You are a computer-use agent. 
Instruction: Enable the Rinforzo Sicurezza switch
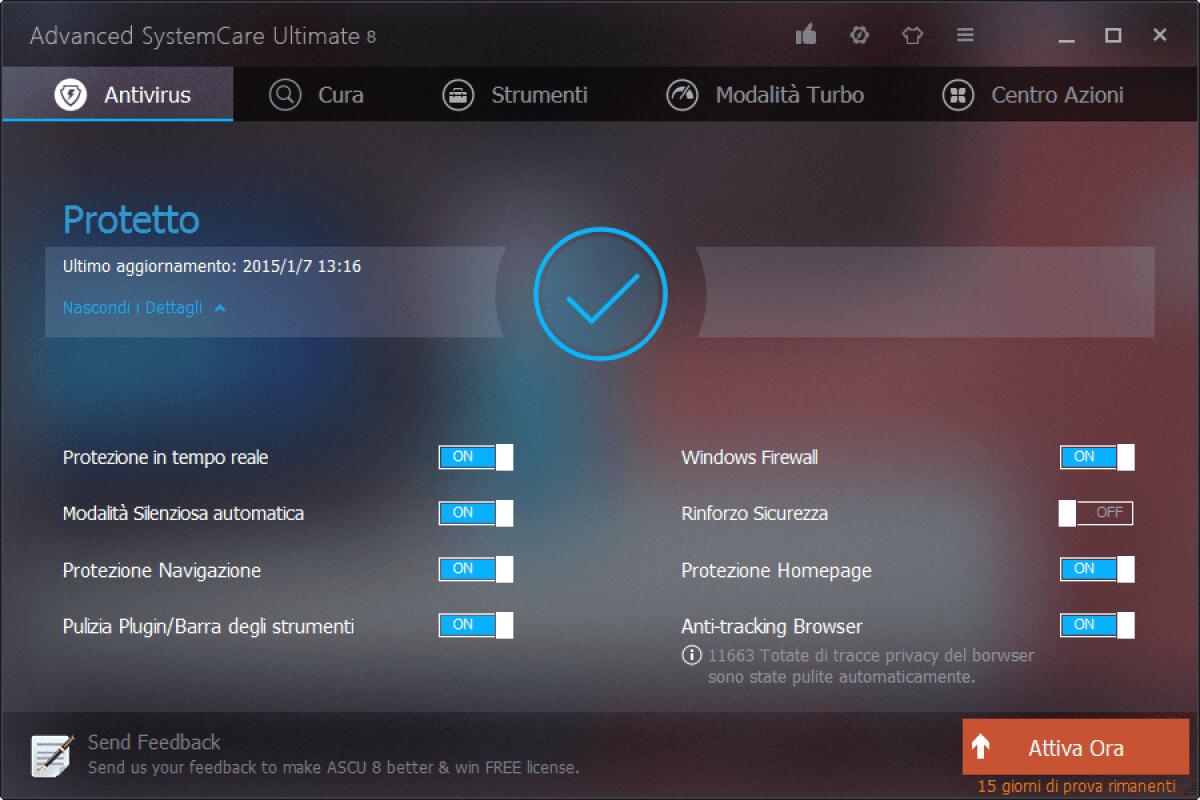click(1095, 513)
